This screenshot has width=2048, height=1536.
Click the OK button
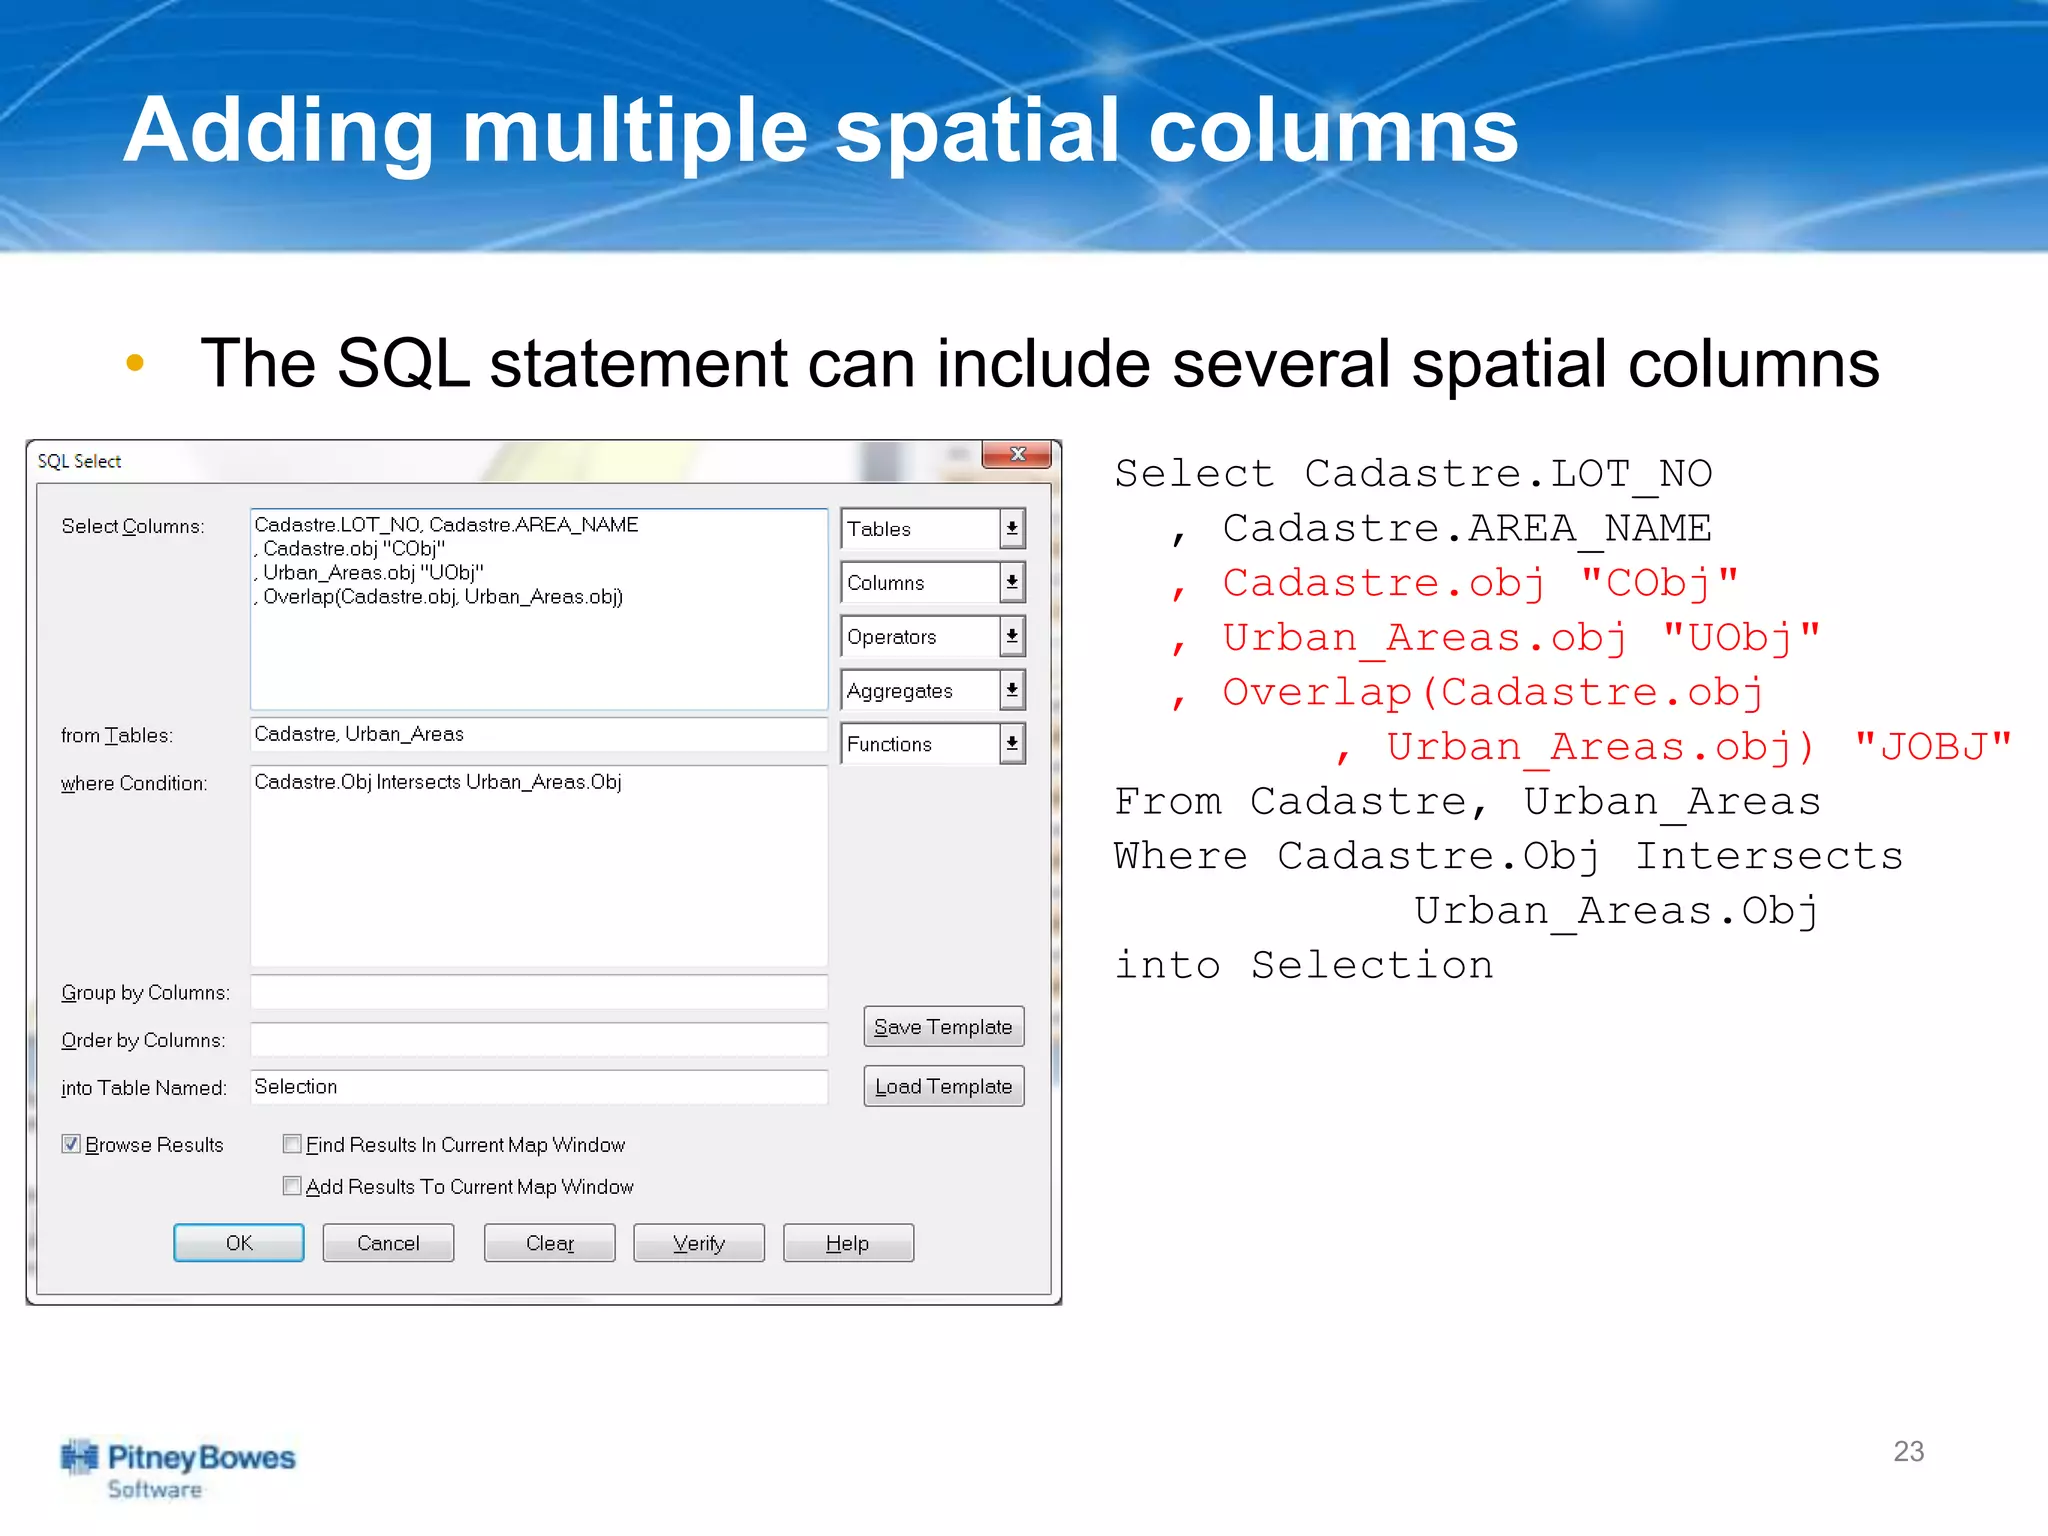[x=239, y=1243]
